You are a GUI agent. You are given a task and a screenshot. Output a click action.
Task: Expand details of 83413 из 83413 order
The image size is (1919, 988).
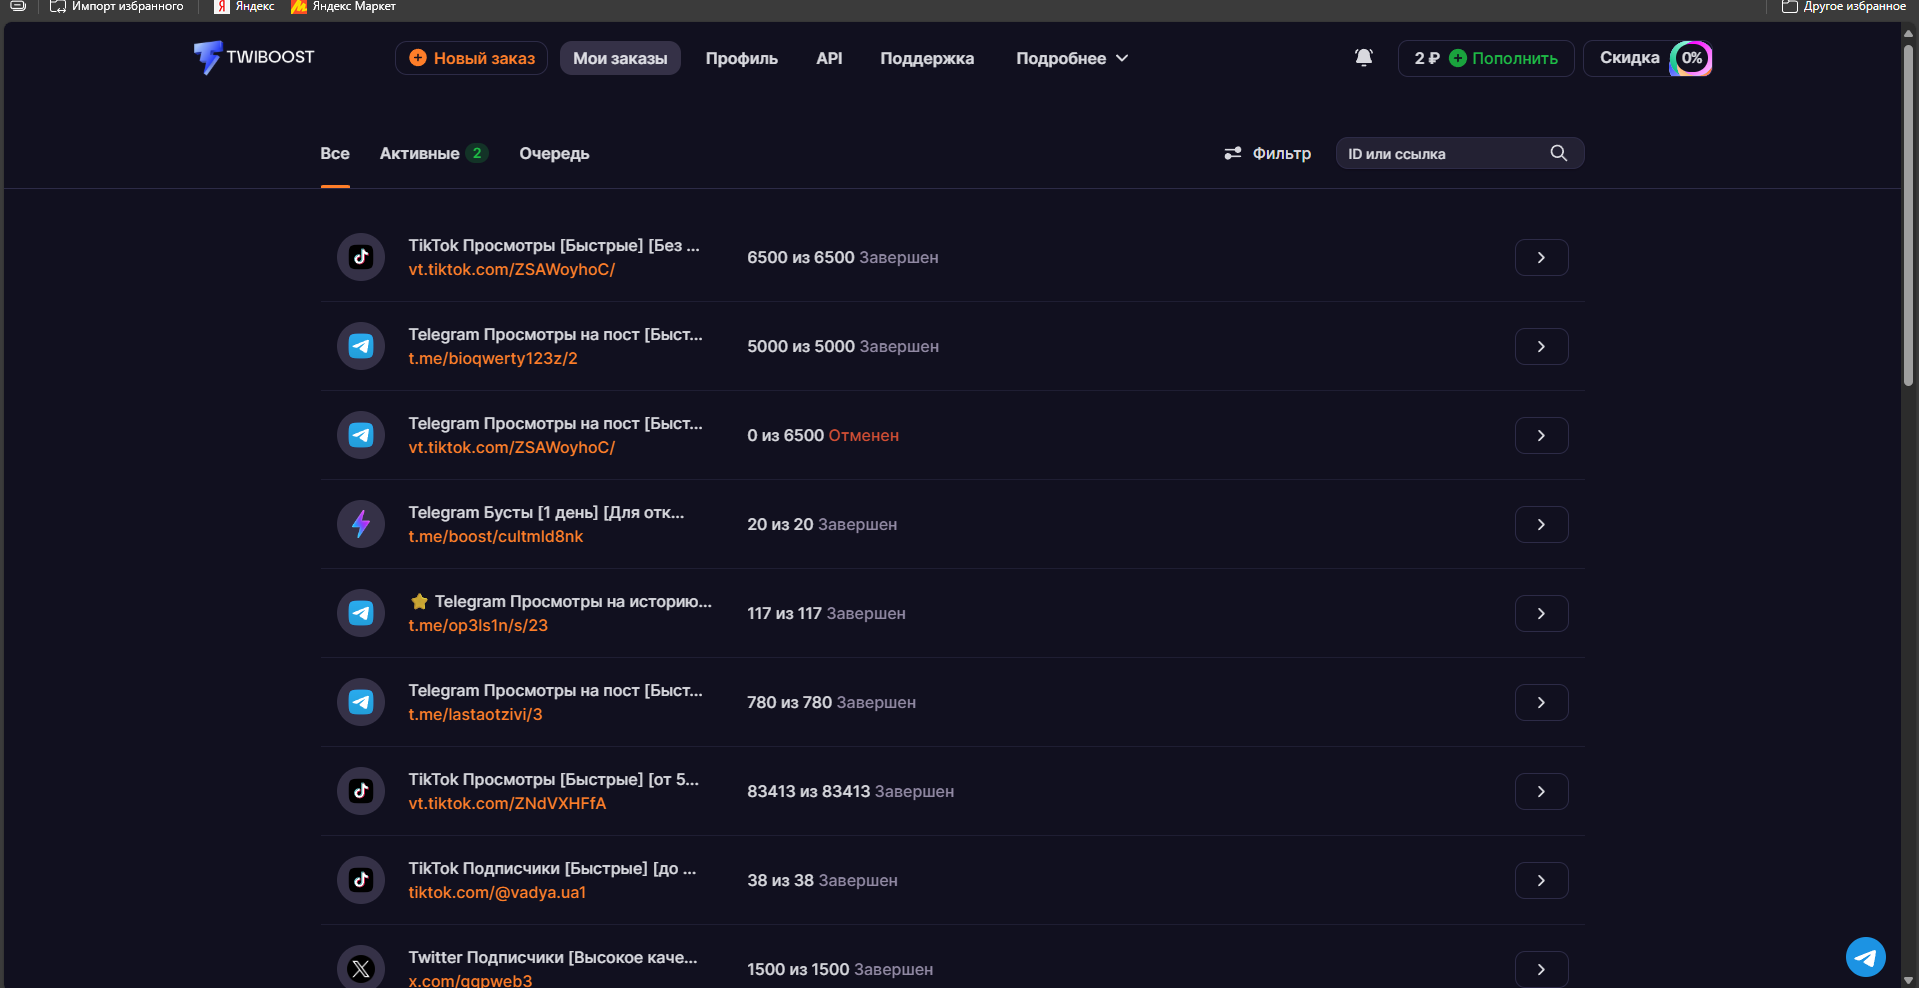coord(1541,791)
